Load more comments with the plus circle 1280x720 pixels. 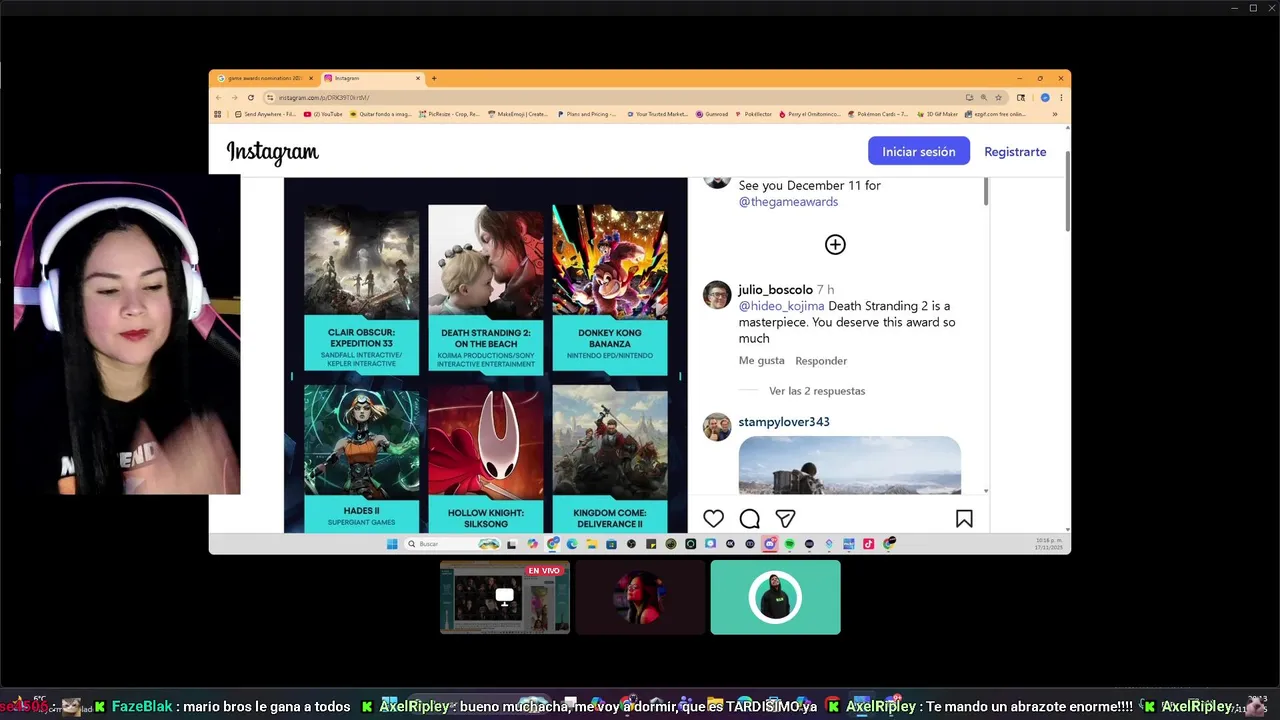coord(835,244)
